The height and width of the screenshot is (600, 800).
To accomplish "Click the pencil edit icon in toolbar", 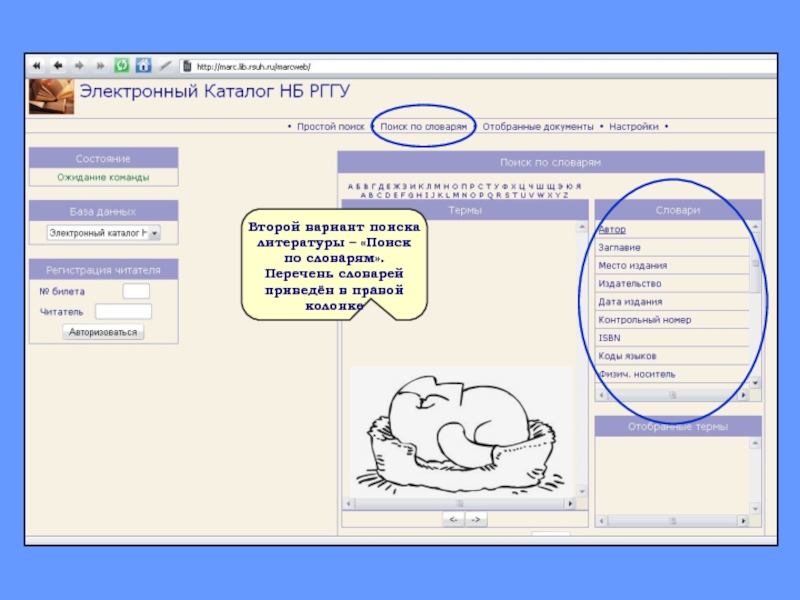I will (165, 66).
